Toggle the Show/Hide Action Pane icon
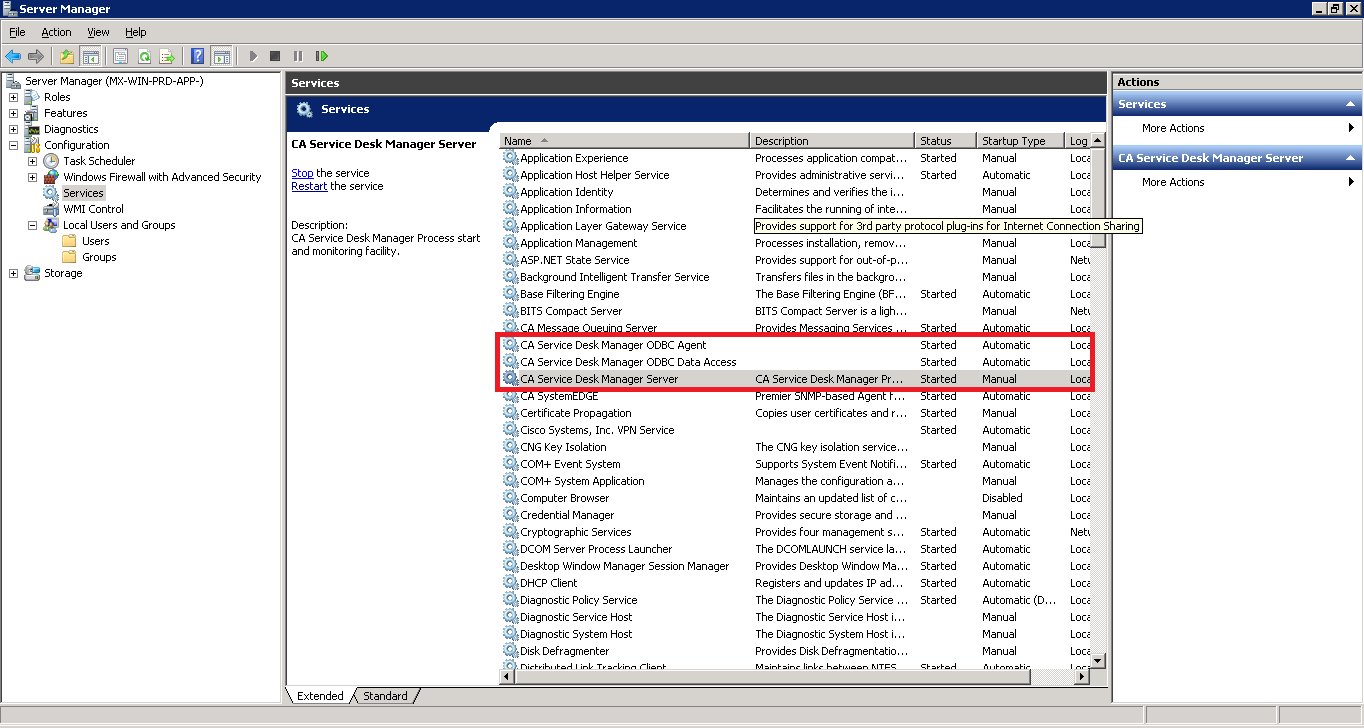This screenshot has width=1364, height=728. (221, 56)
